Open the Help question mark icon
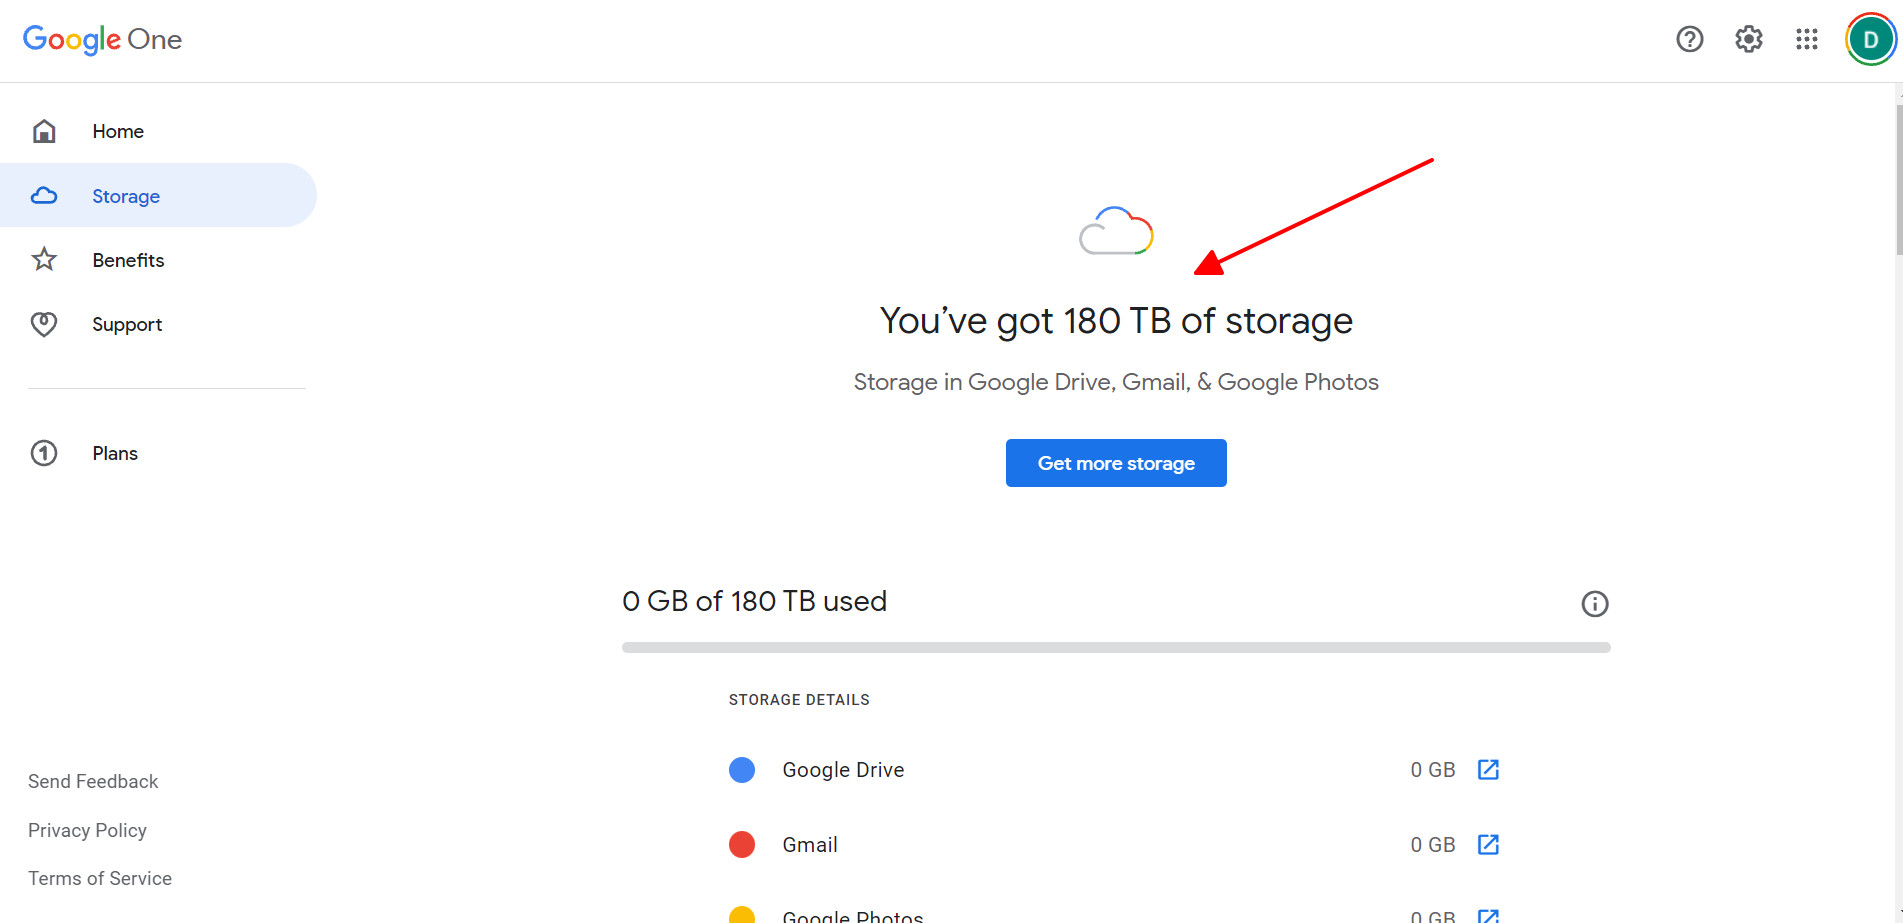1903x923 pixels. [1690, 39]
